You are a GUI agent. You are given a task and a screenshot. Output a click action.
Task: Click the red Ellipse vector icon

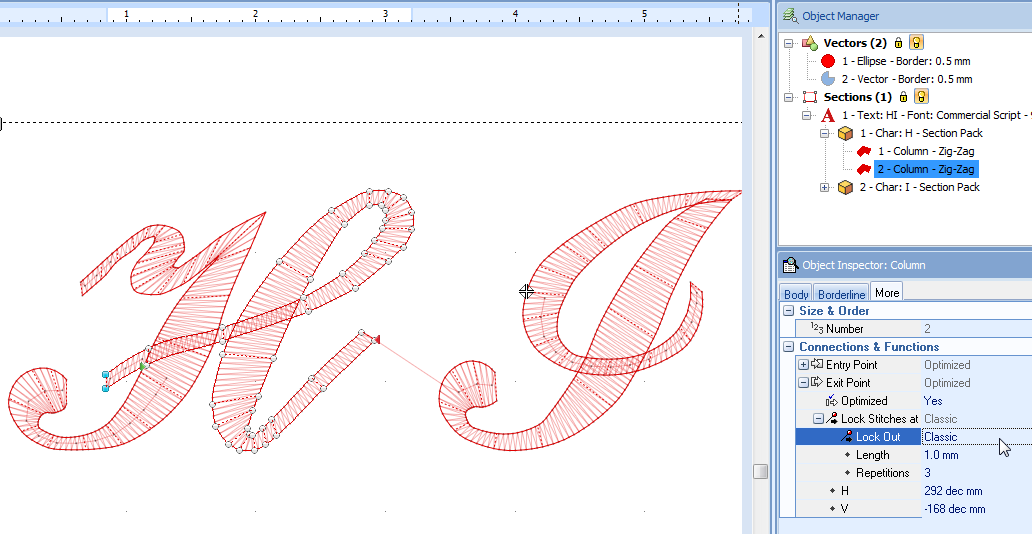827,61
